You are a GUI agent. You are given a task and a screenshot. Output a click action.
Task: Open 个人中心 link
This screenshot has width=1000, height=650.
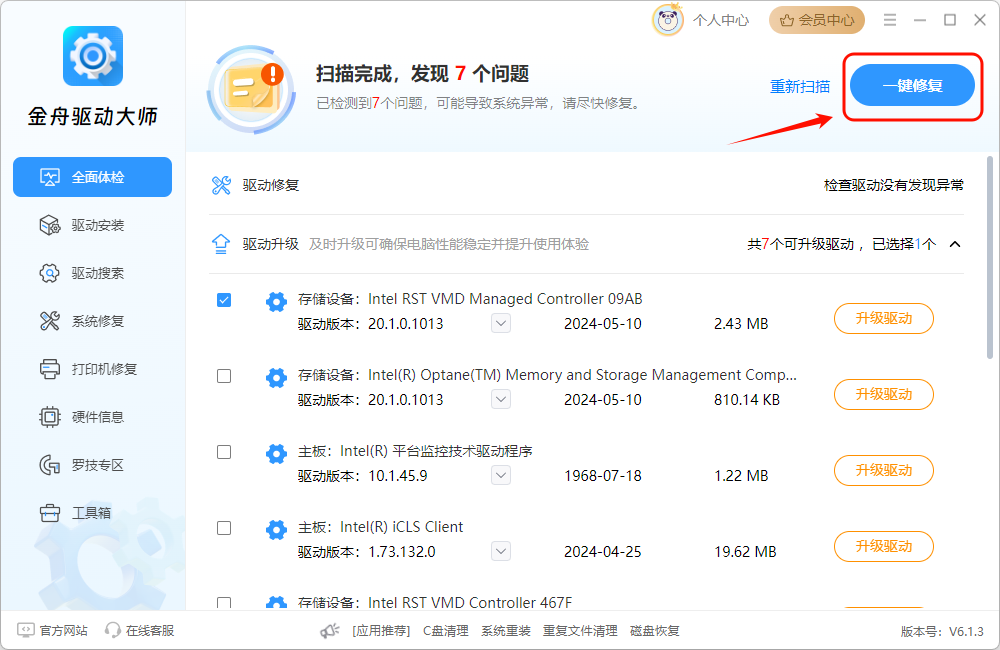point(721,20)
